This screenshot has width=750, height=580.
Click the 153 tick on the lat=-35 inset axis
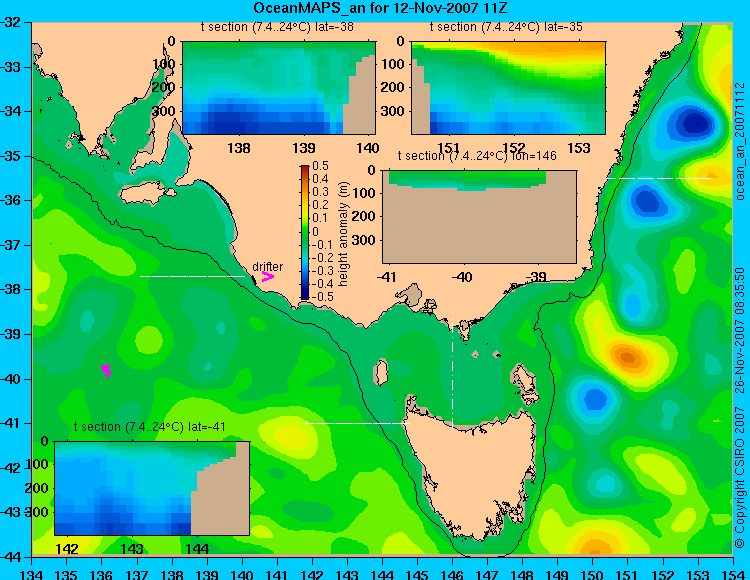(579, 148)
